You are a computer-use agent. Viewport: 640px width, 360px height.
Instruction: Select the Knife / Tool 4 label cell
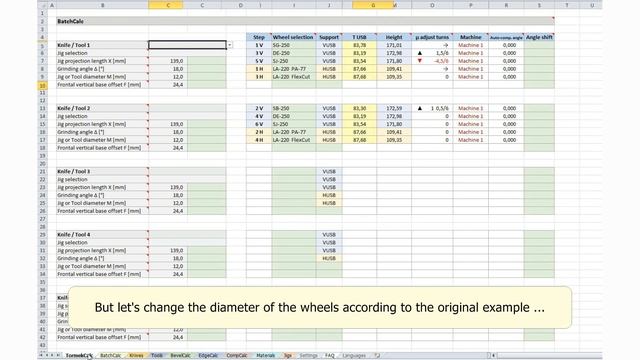pyautogui.click(x=102, y=235)
